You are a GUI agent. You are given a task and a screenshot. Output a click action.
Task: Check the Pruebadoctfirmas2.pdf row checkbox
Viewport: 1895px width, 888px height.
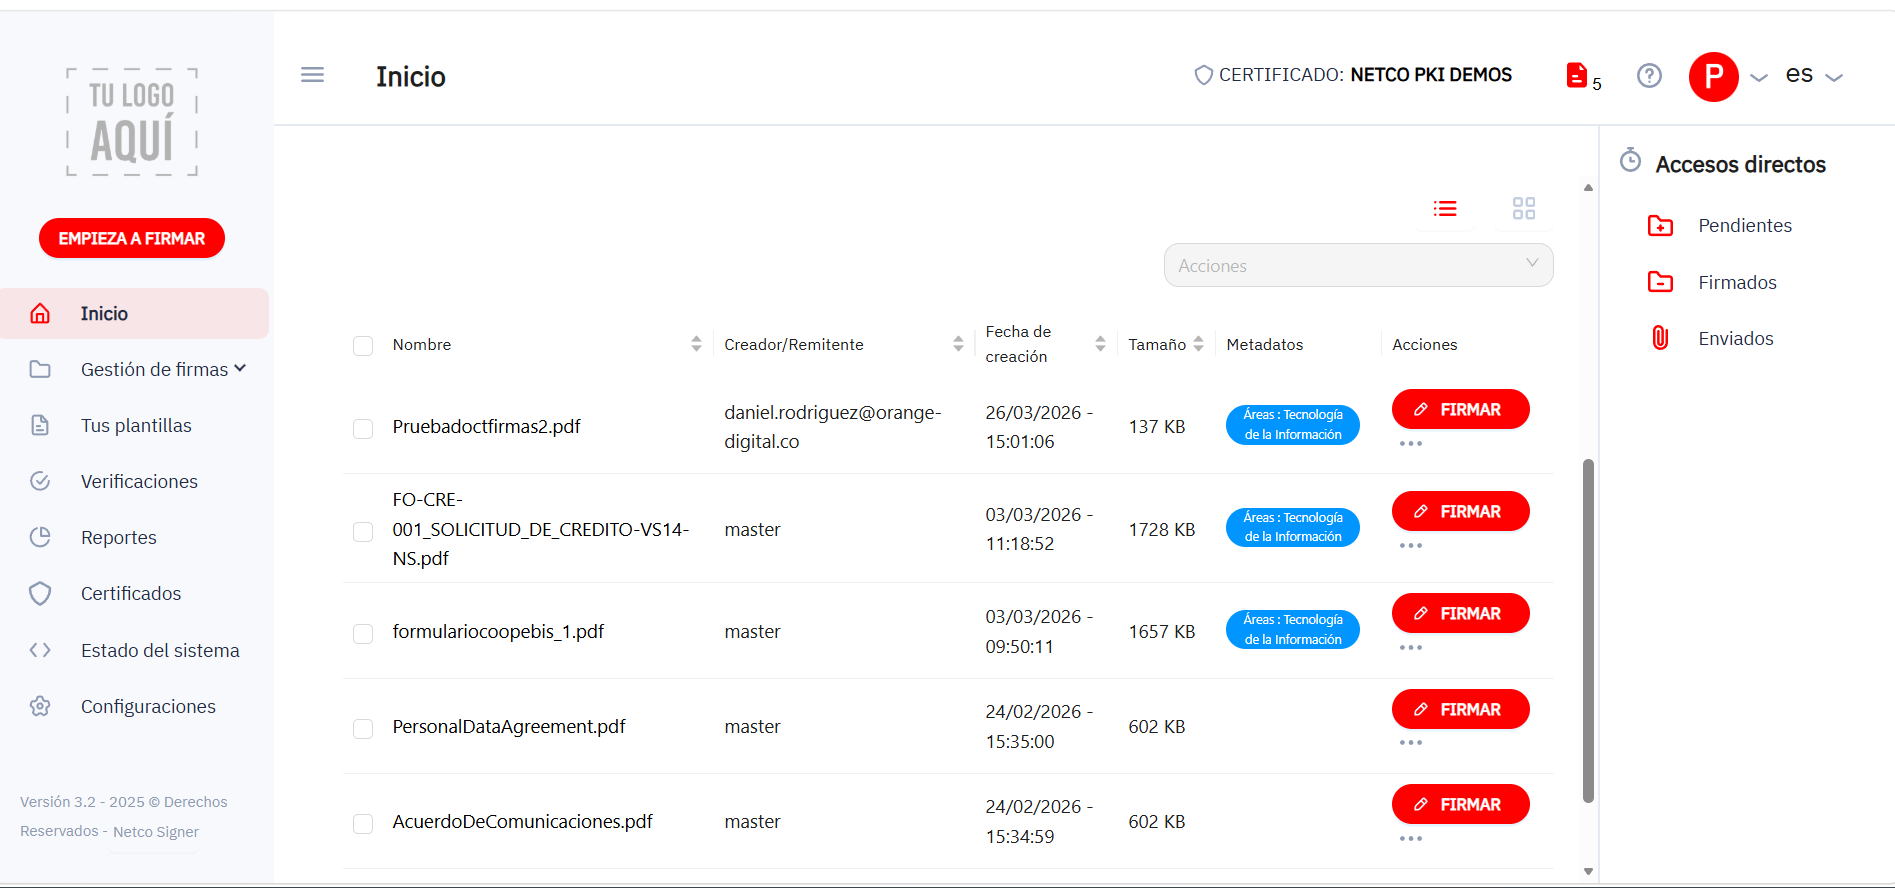pos(363,428)
